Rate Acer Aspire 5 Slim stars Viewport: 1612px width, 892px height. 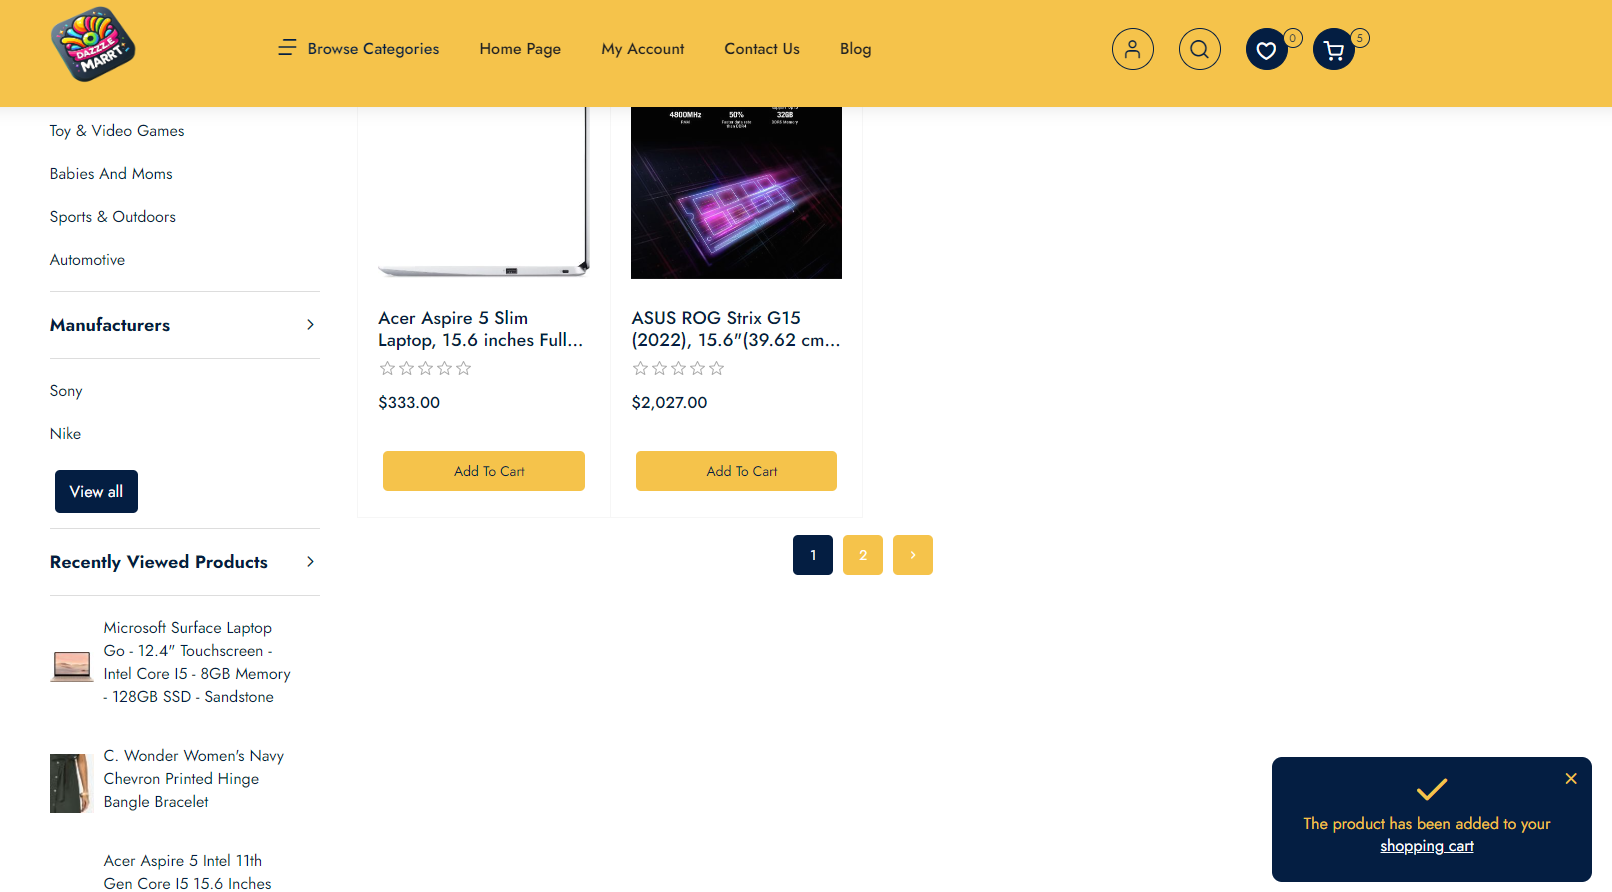point(425,368)
